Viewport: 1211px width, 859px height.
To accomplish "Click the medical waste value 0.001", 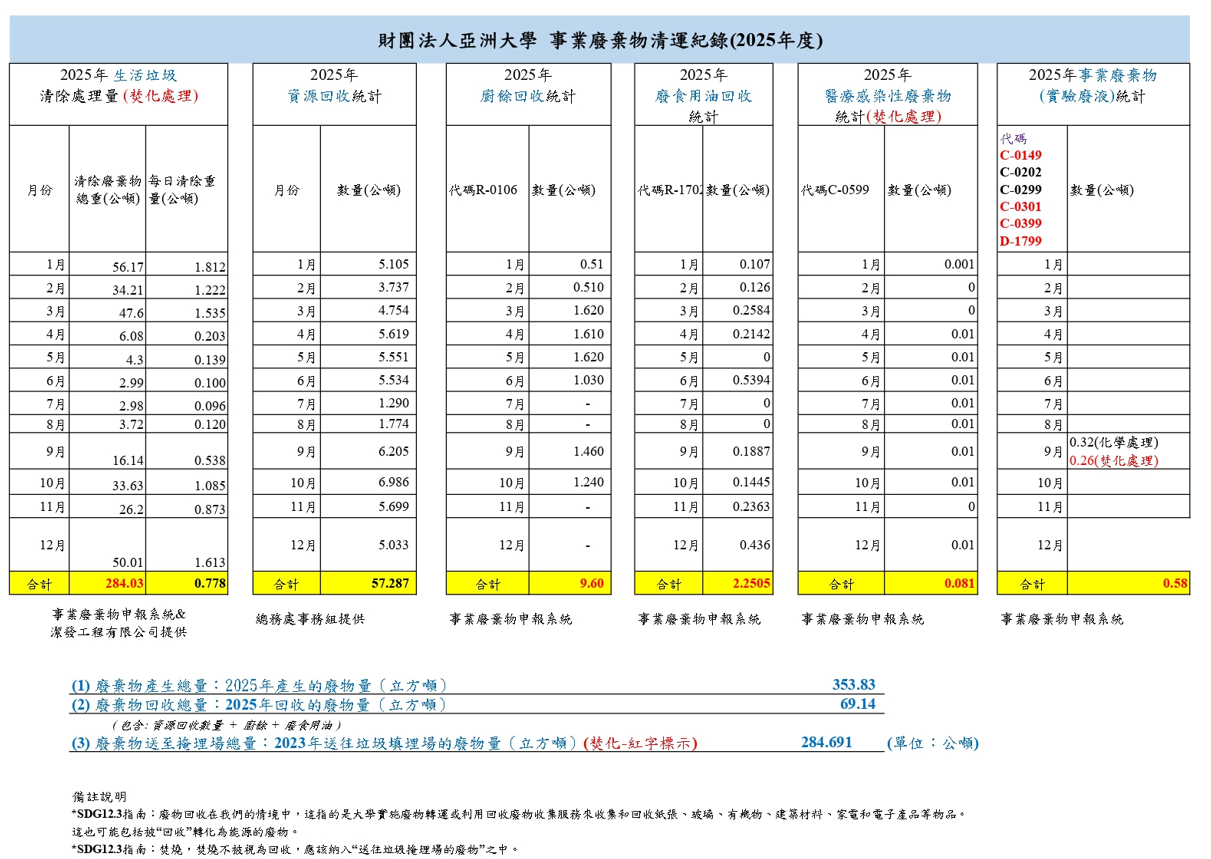I will (x=958, y=264).
